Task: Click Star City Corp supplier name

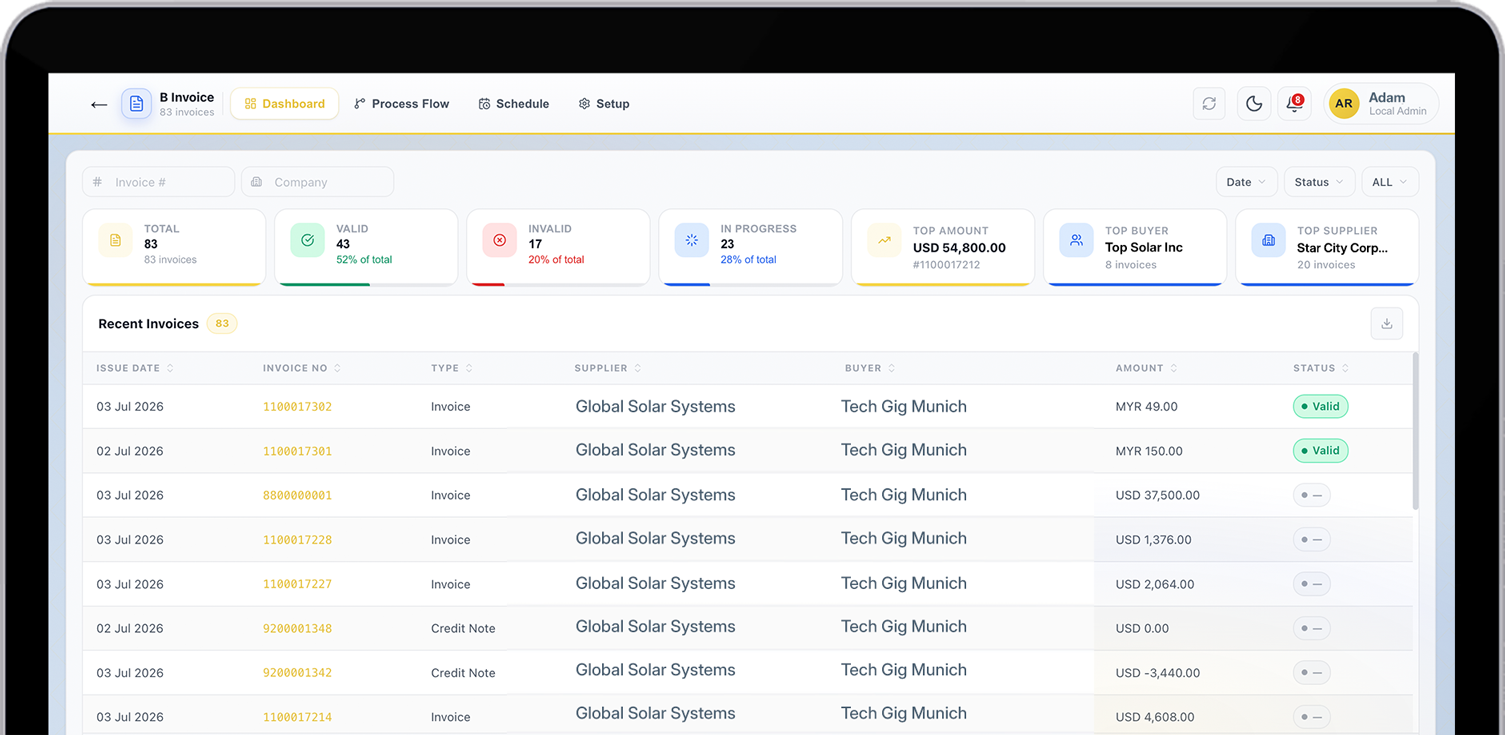Action: [1342, 248]
